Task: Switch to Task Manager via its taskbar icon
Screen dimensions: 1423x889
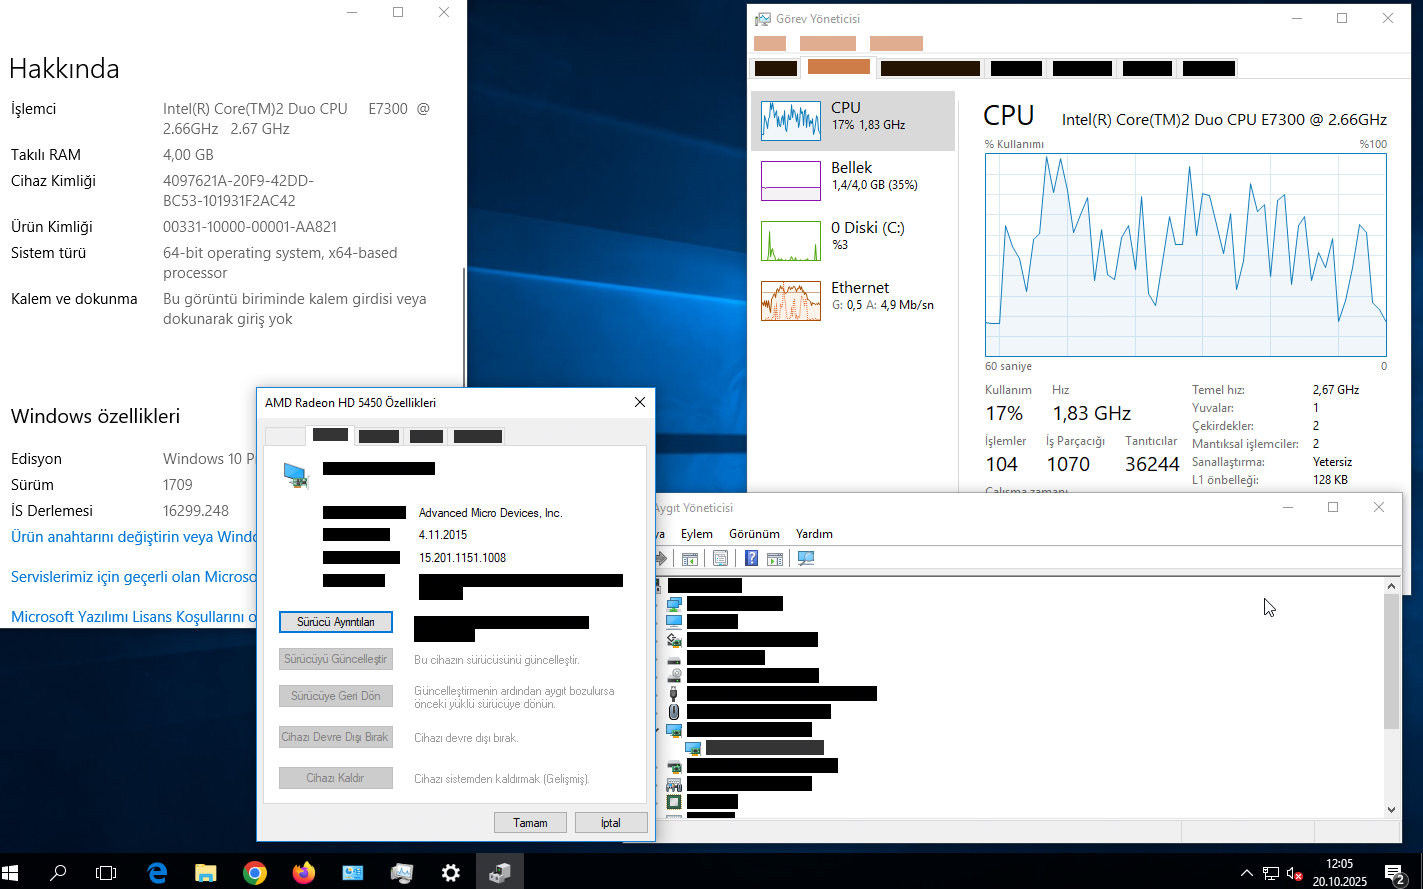Action: point(402,872)
